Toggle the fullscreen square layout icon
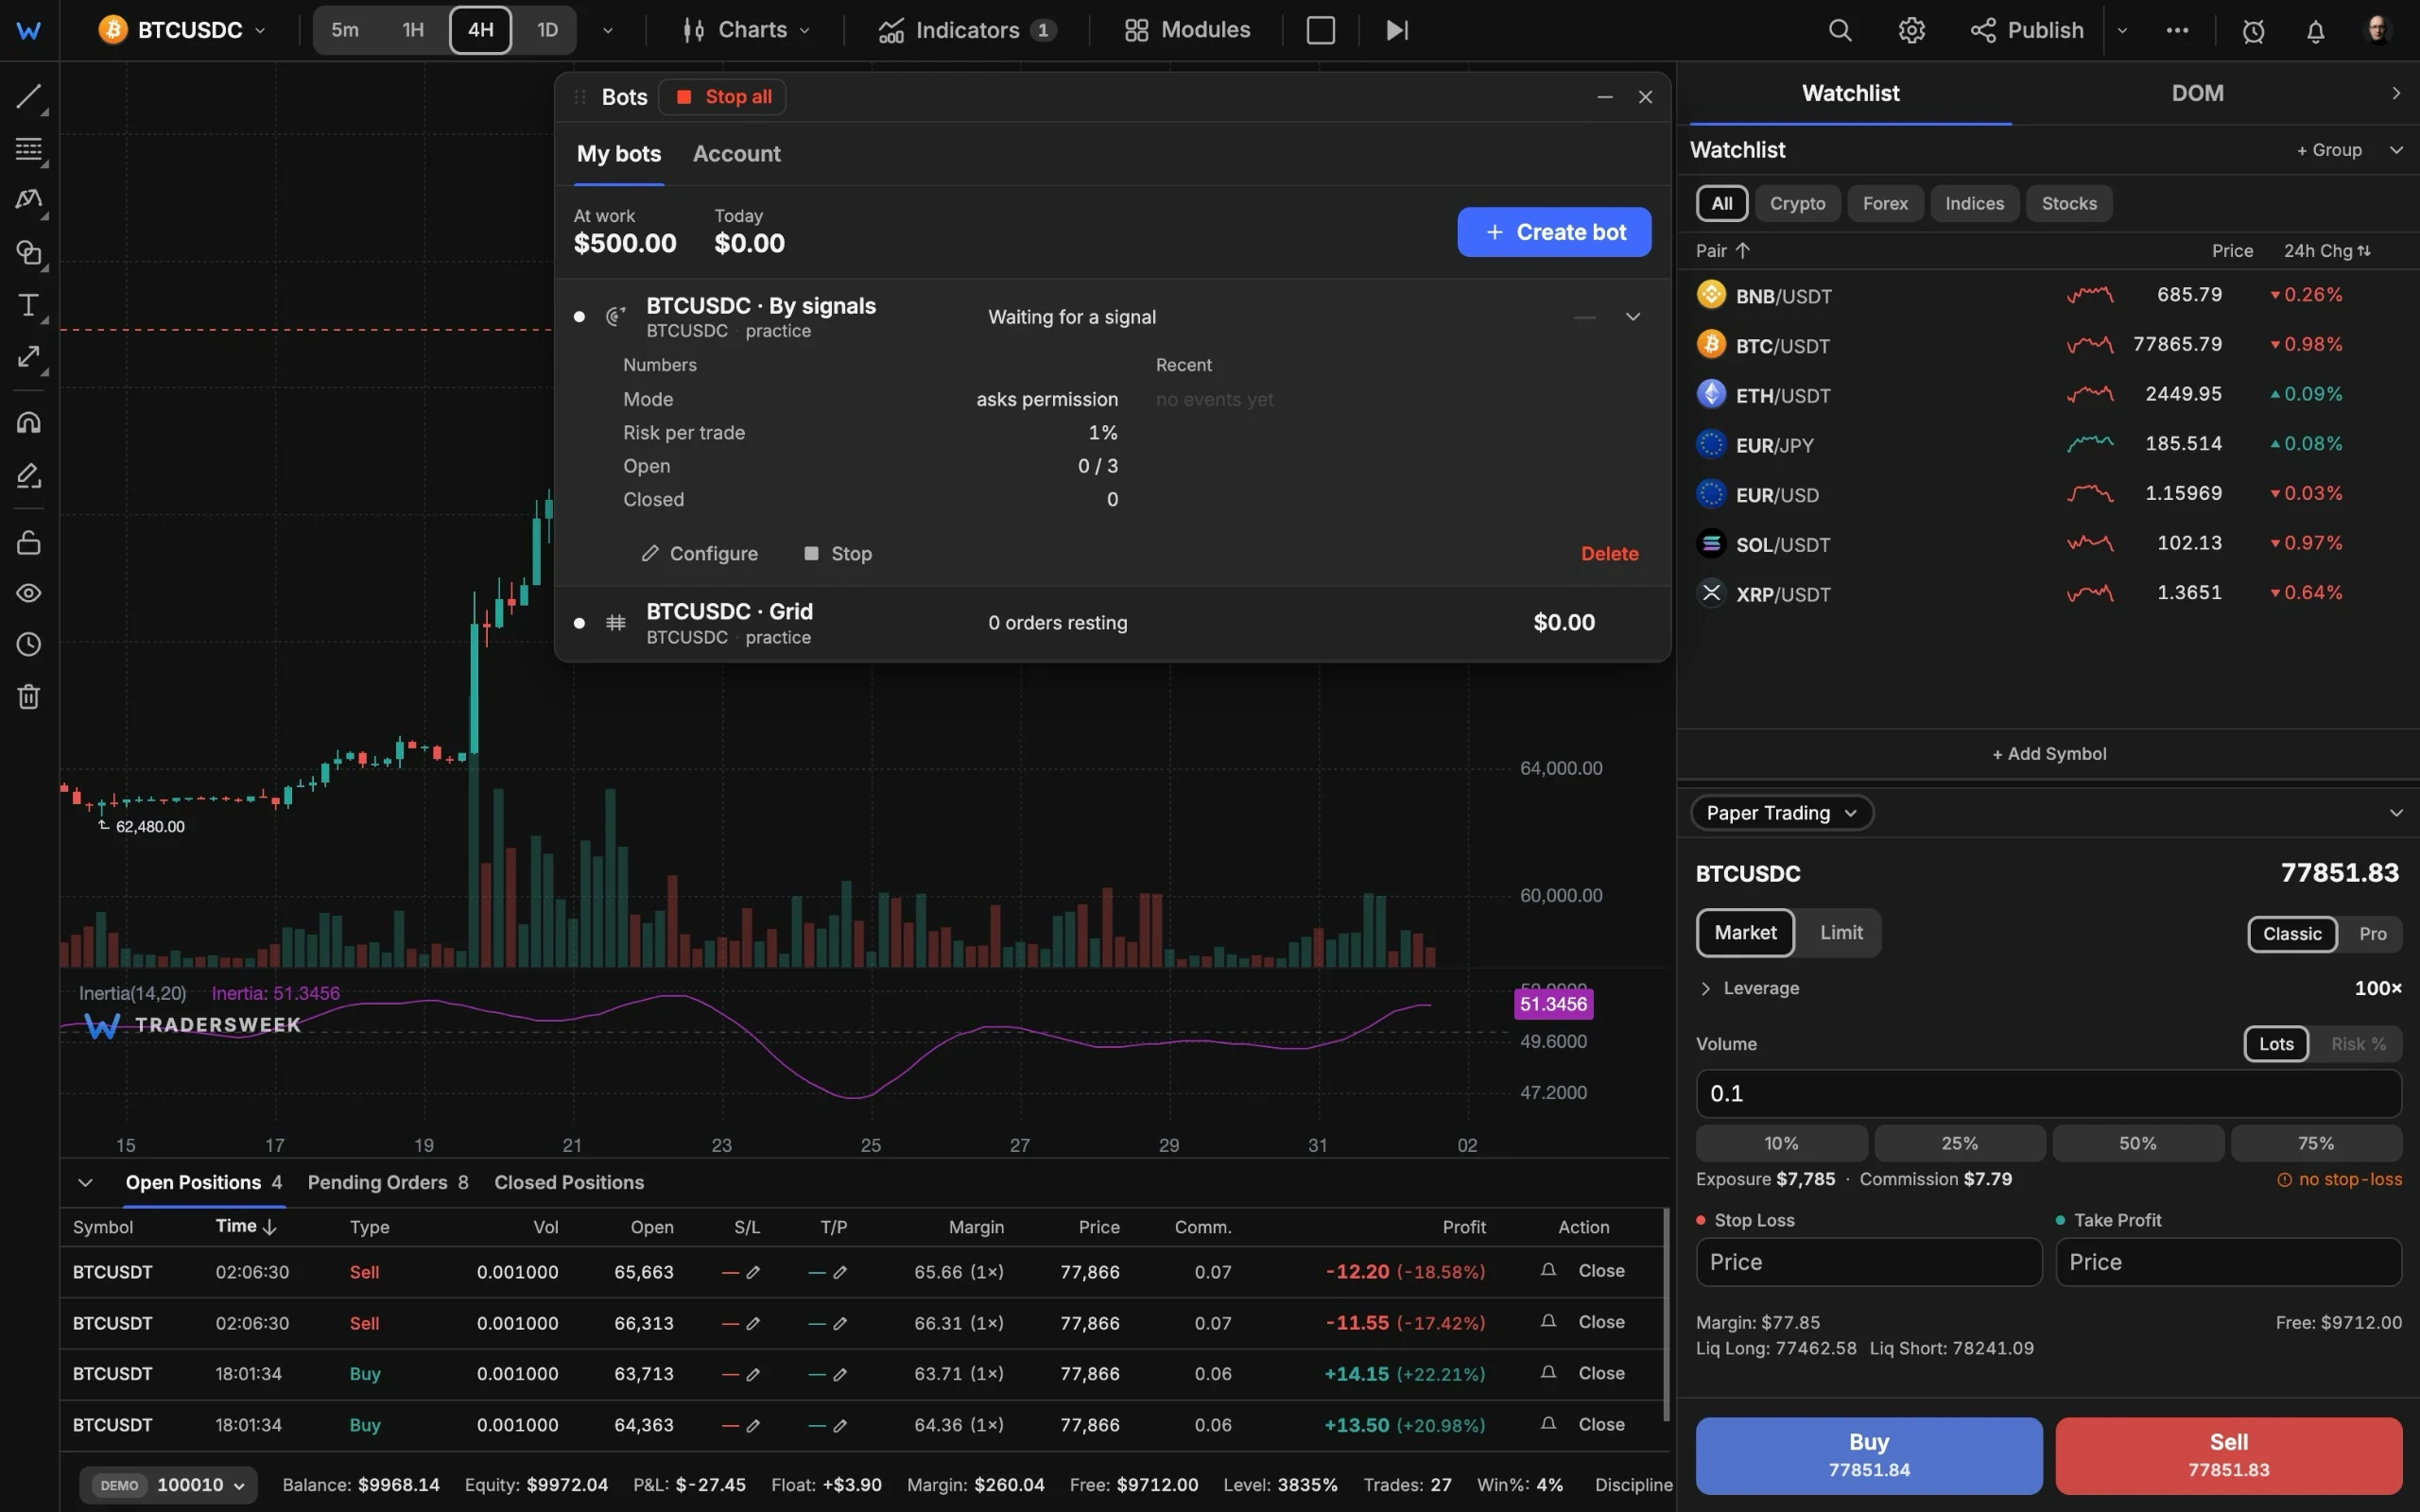 click(x=1320, y=30)
